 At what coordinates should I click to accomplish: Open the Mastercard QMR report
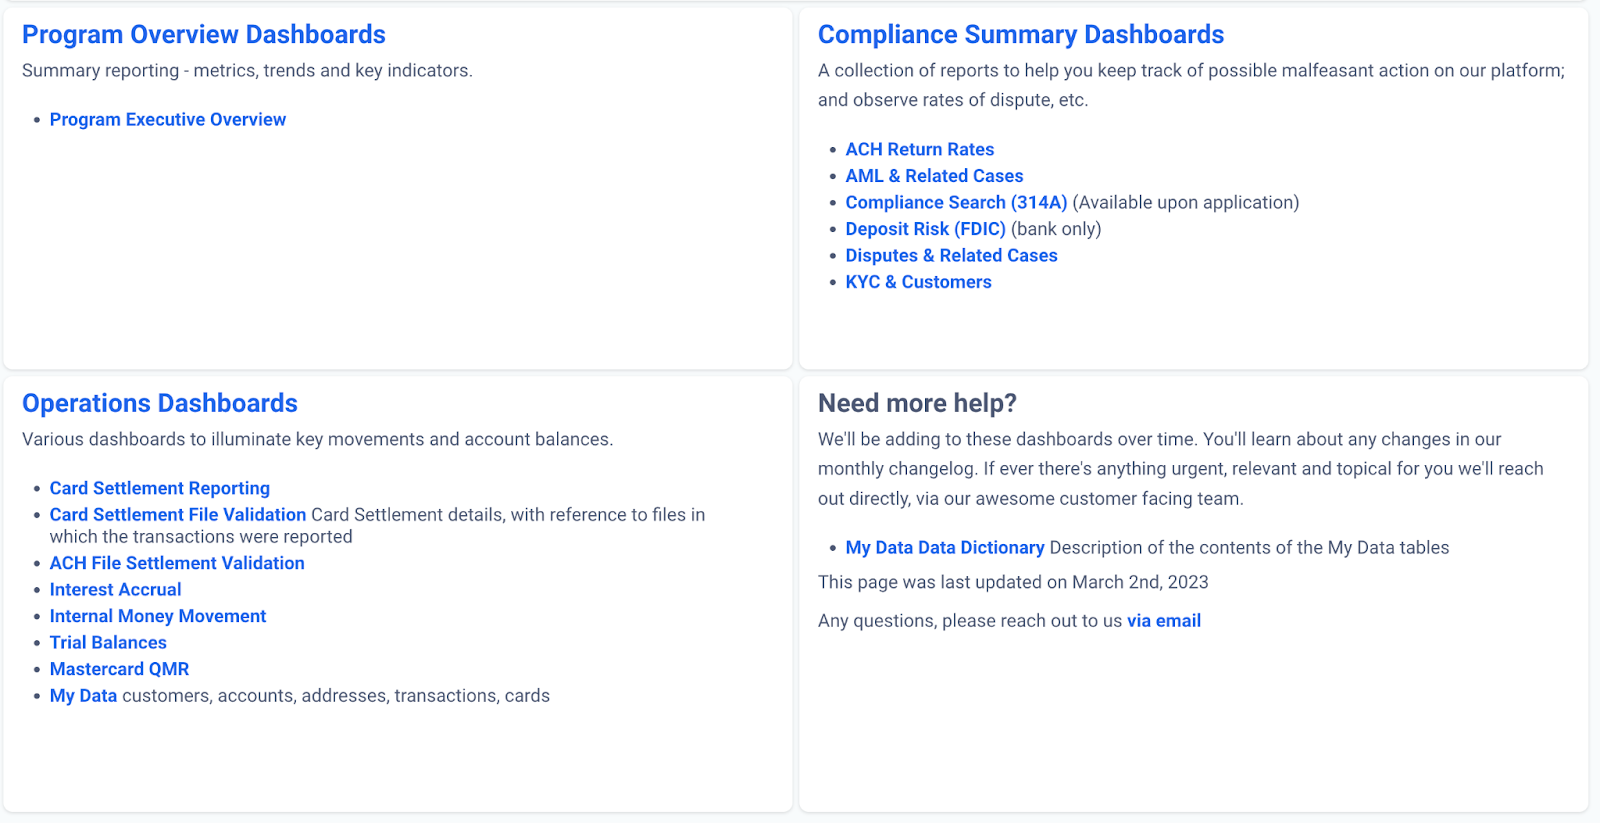click(x=119, y=670)
